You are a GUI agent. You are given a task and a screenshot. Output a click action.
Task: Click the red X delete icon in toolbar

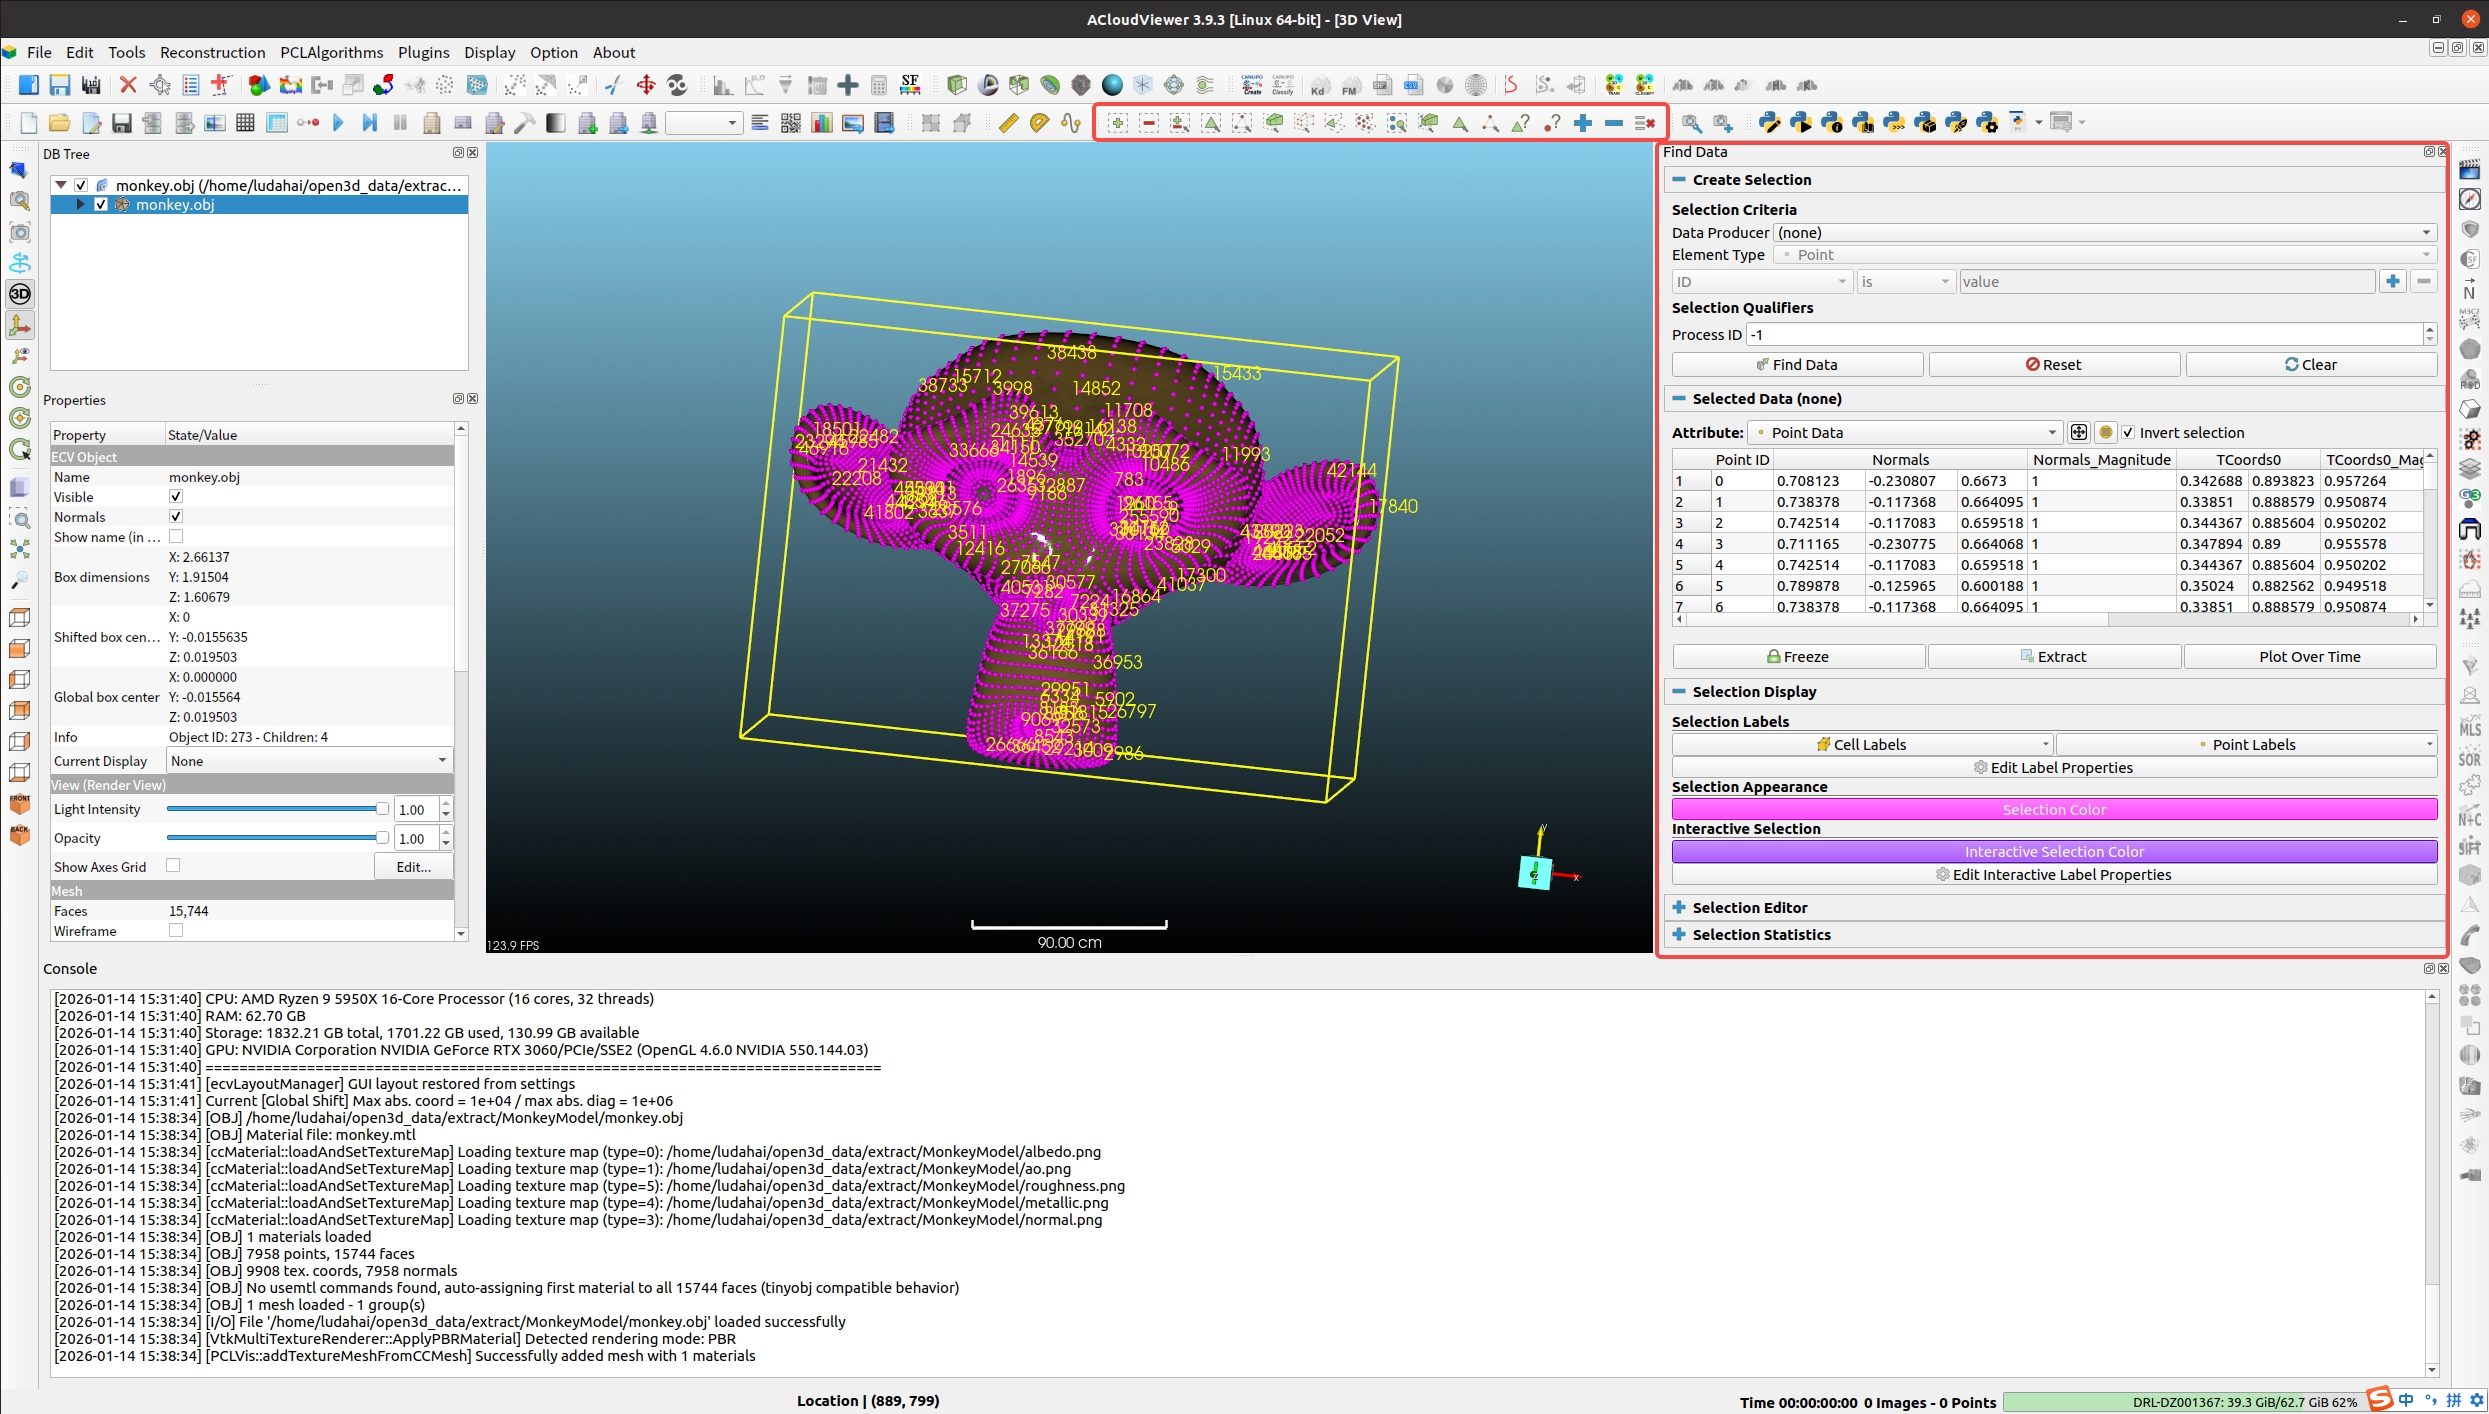pos(128,85)
